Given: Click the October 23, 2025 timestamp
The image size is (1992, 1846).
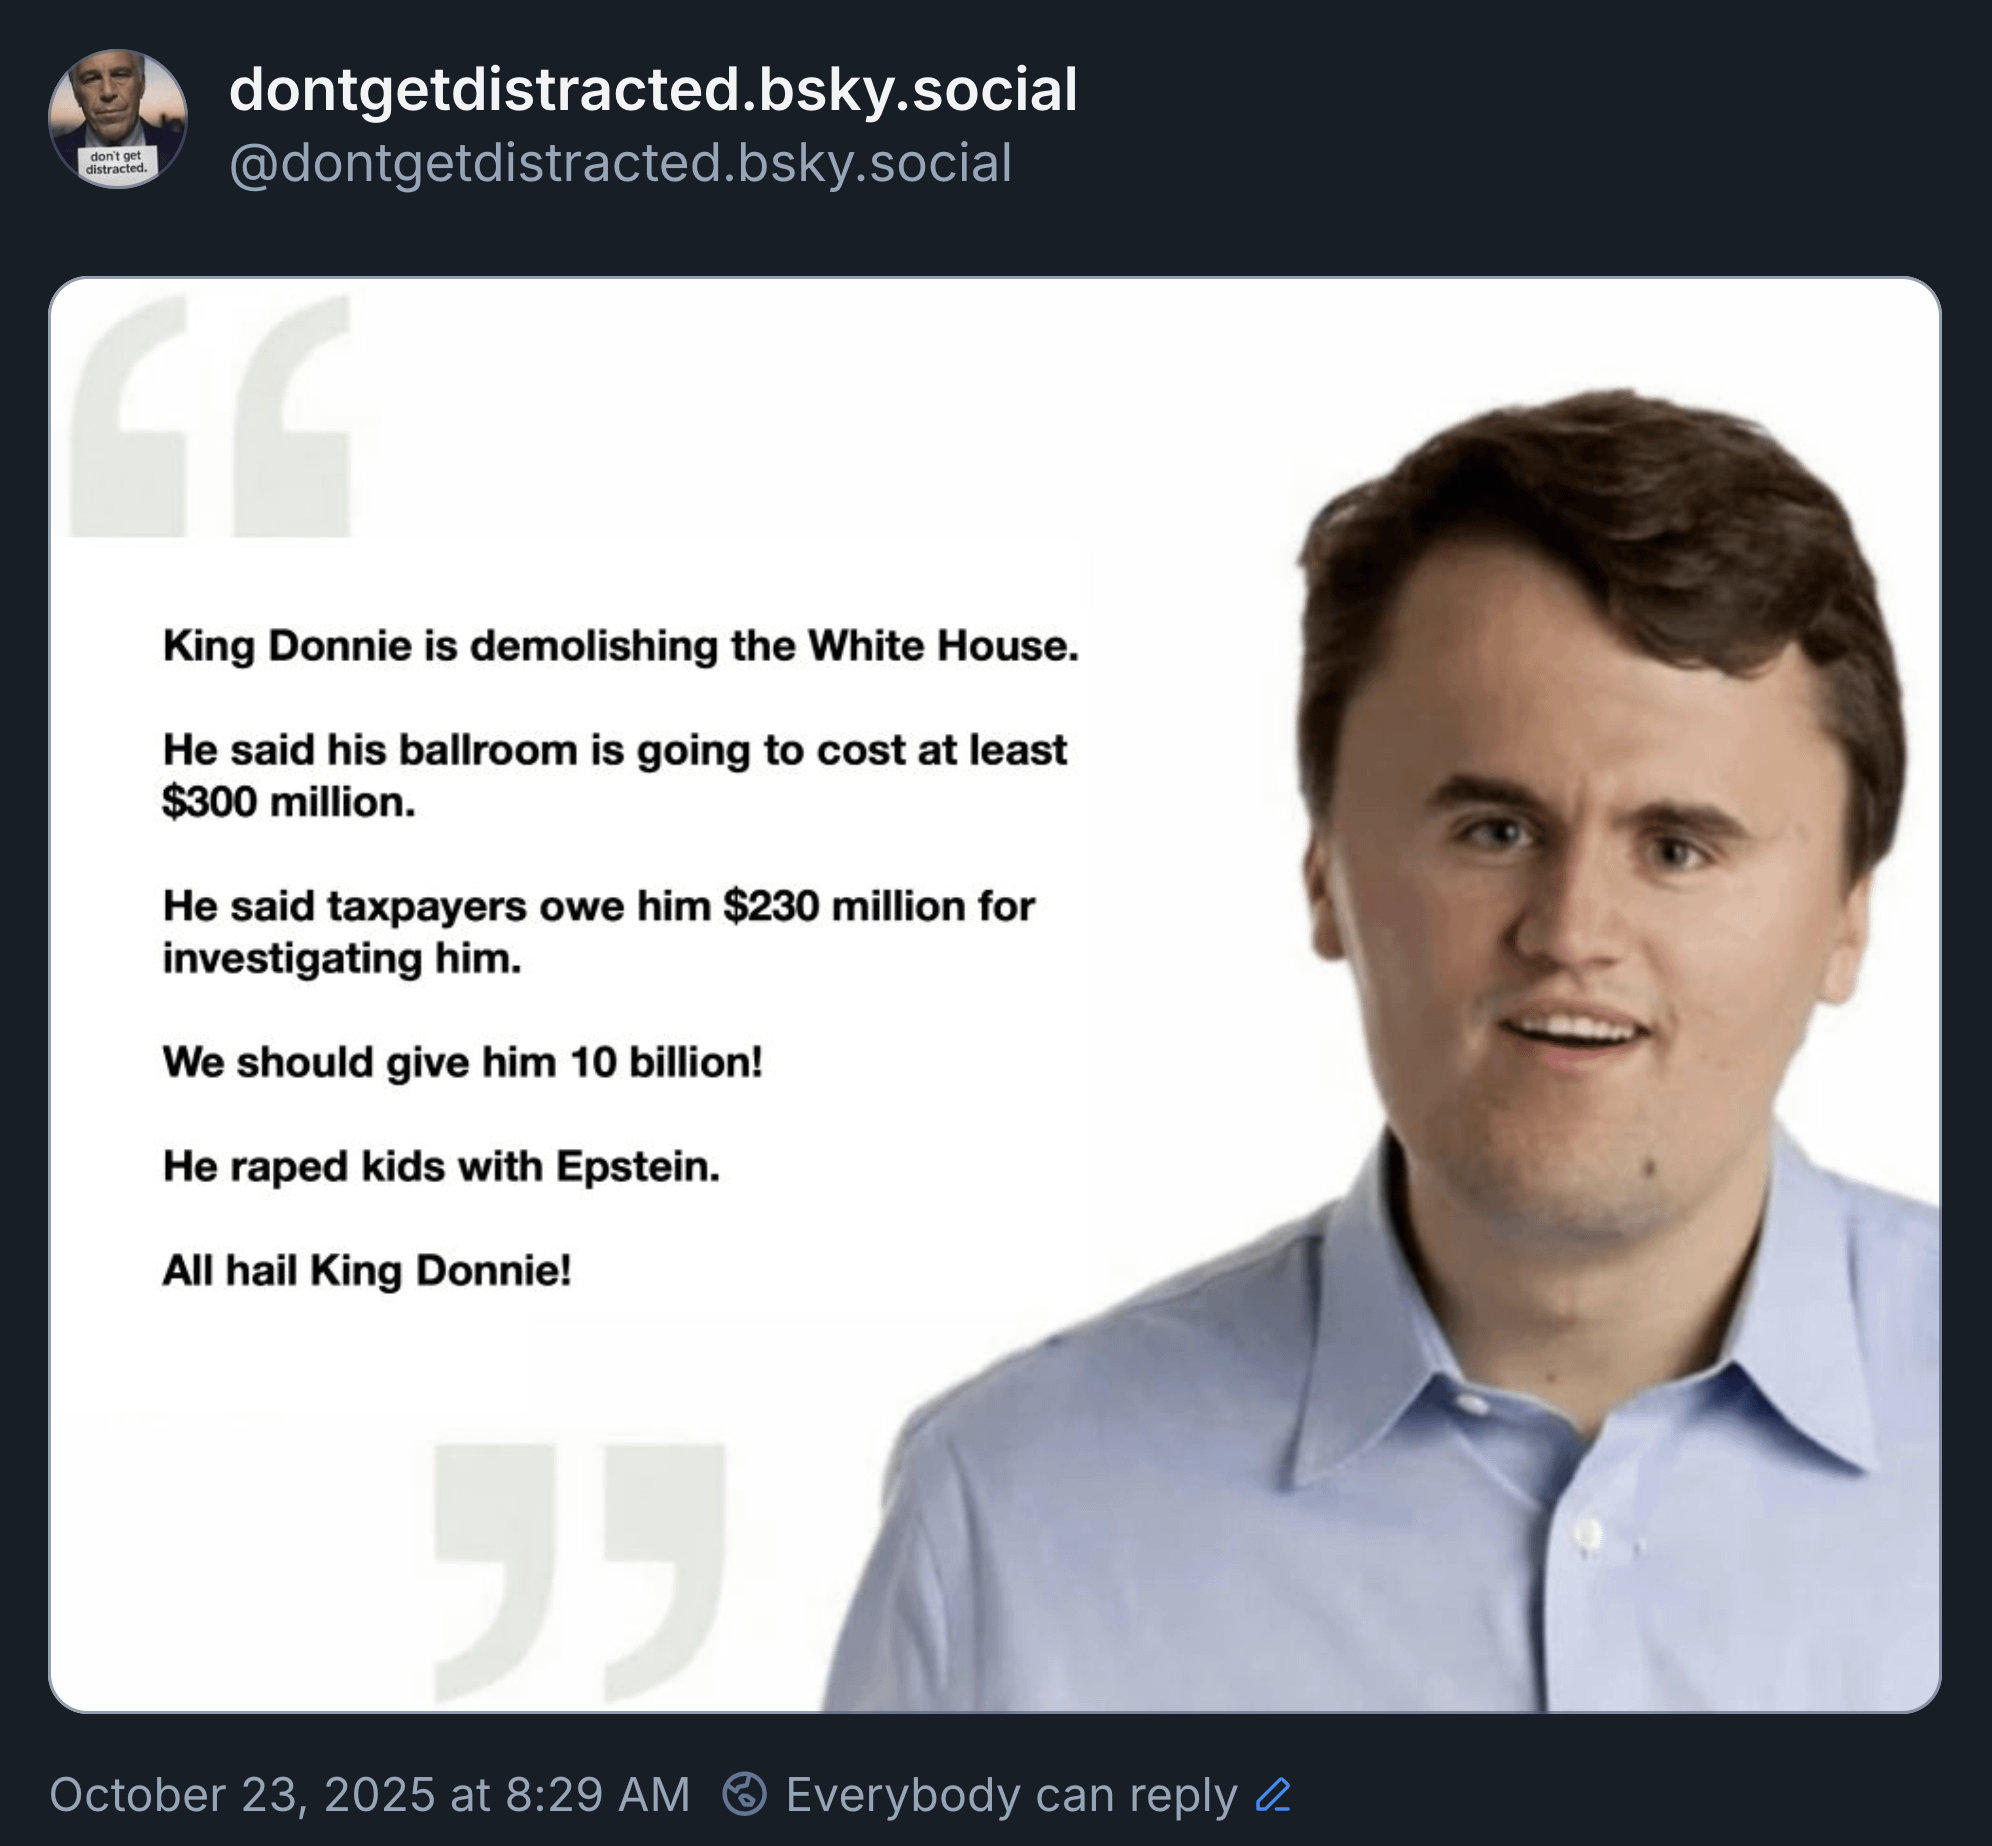Looking at the screenshot, I should 369,1794.
